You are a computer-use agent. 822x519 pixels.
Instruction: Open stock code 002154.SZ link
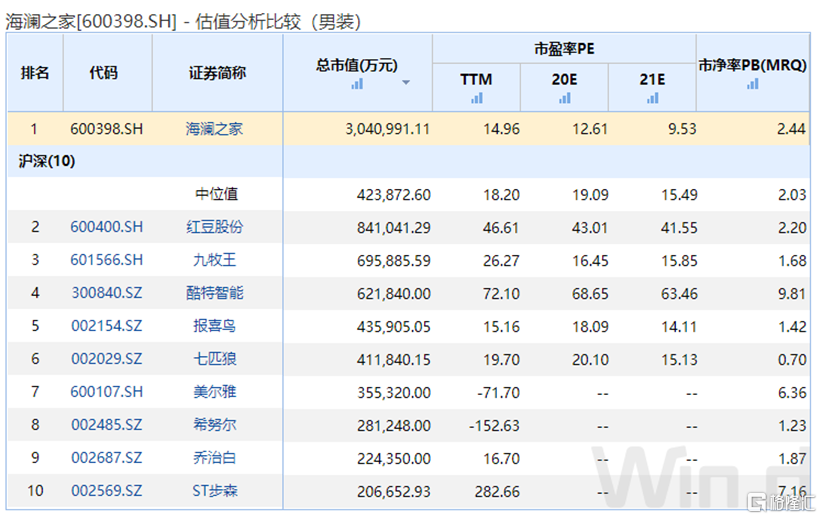coord(106,326)
